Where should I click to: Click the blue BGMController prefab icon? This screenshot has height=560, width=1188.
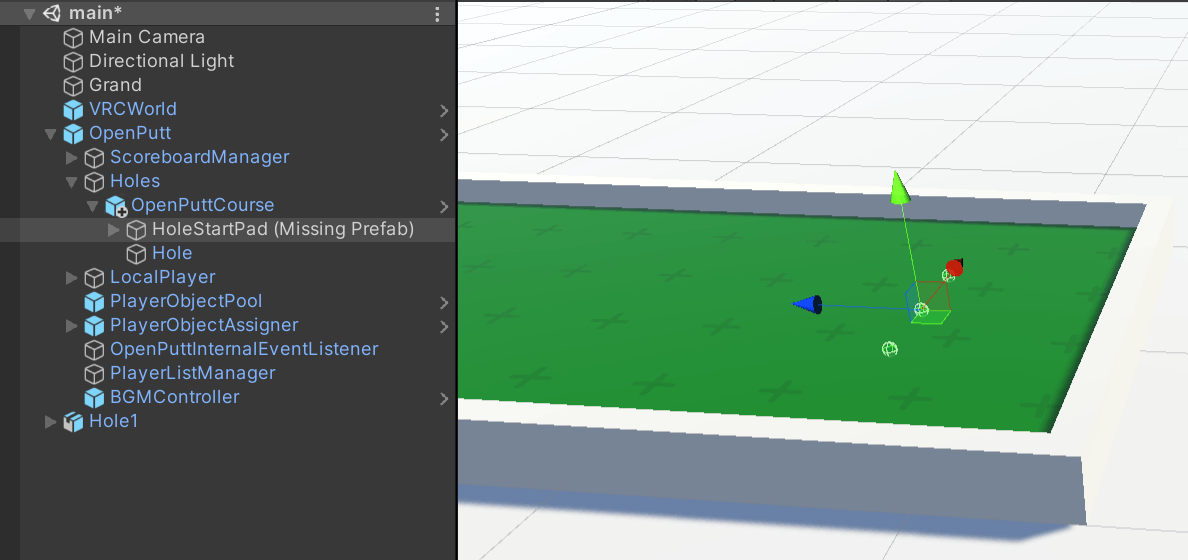tap(94, 398)
